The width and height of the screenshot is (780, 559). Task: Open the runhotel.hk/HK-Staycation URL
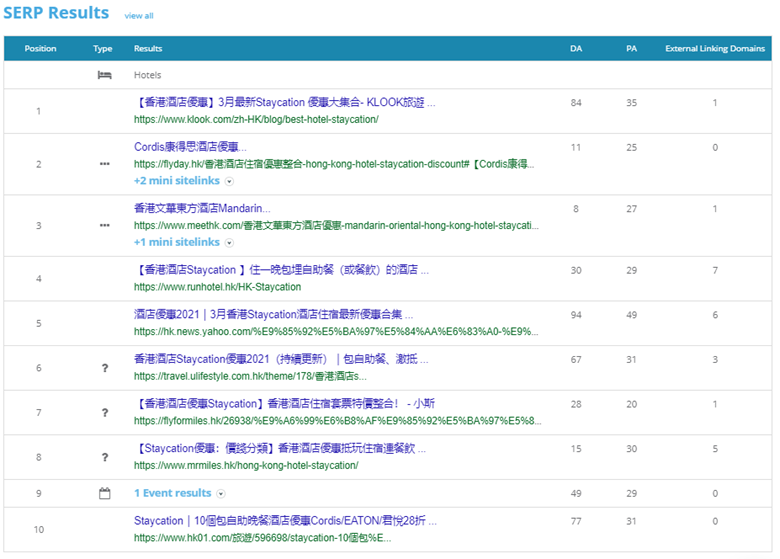coord(217,287)
